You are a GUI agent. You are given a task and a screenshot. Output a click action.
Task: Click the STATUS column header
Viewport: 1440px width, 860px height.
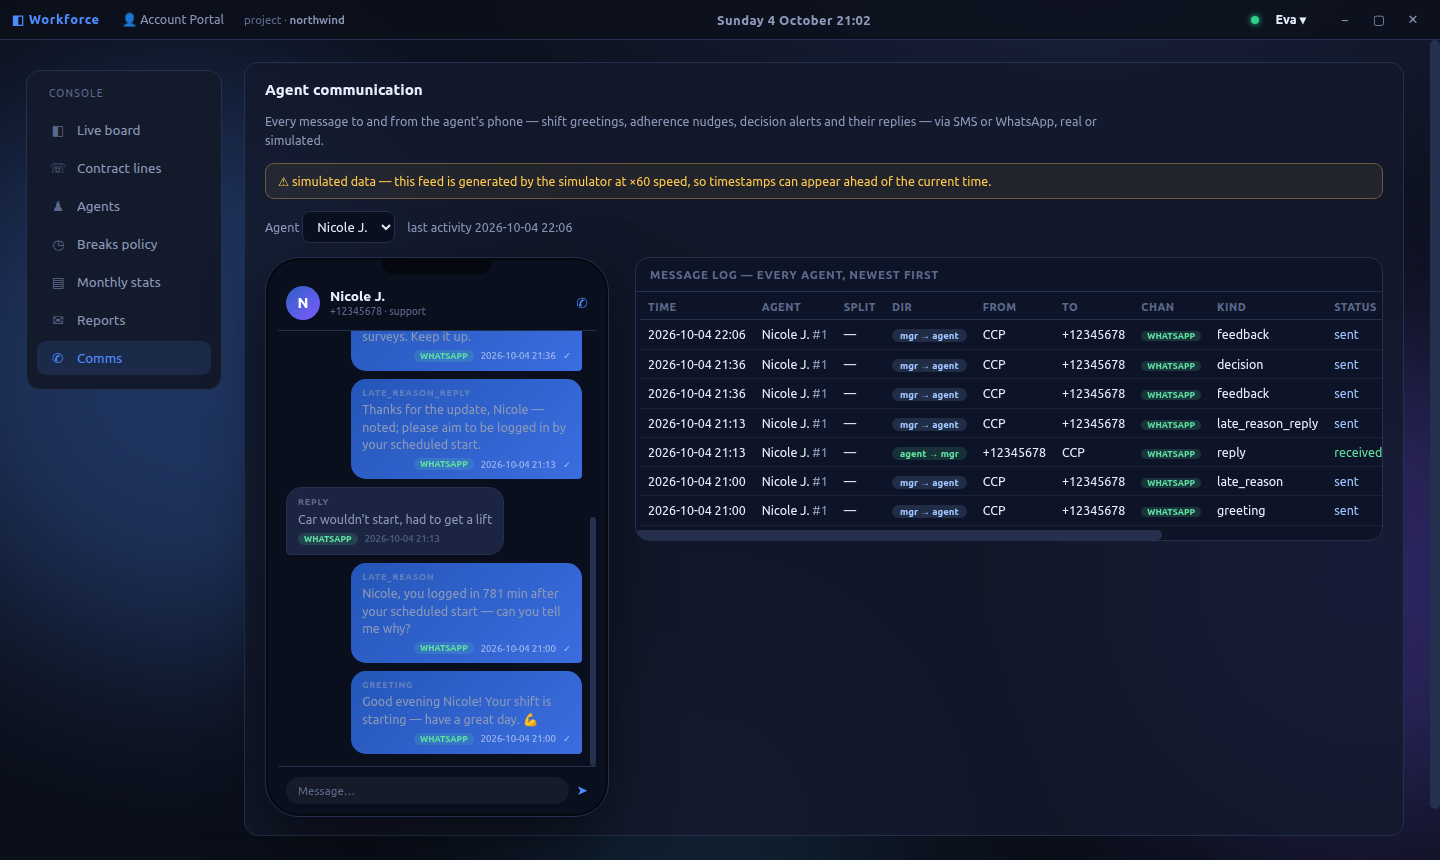[1355, 307]
